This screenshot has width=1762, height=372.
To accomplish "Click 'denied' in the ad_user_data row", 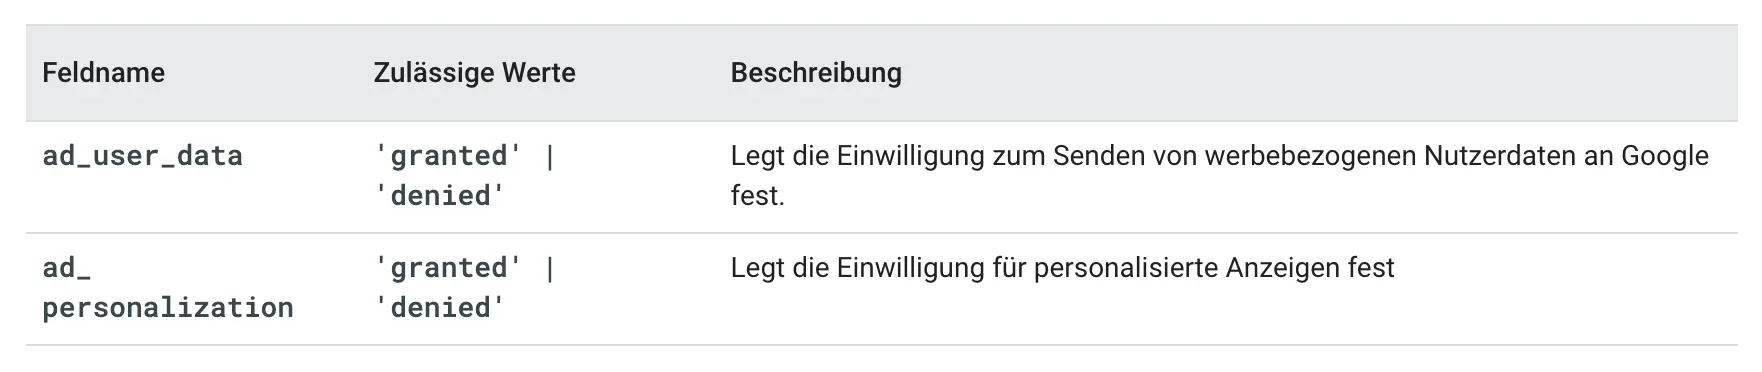I will pyautogui.click(x=440, y=195).
